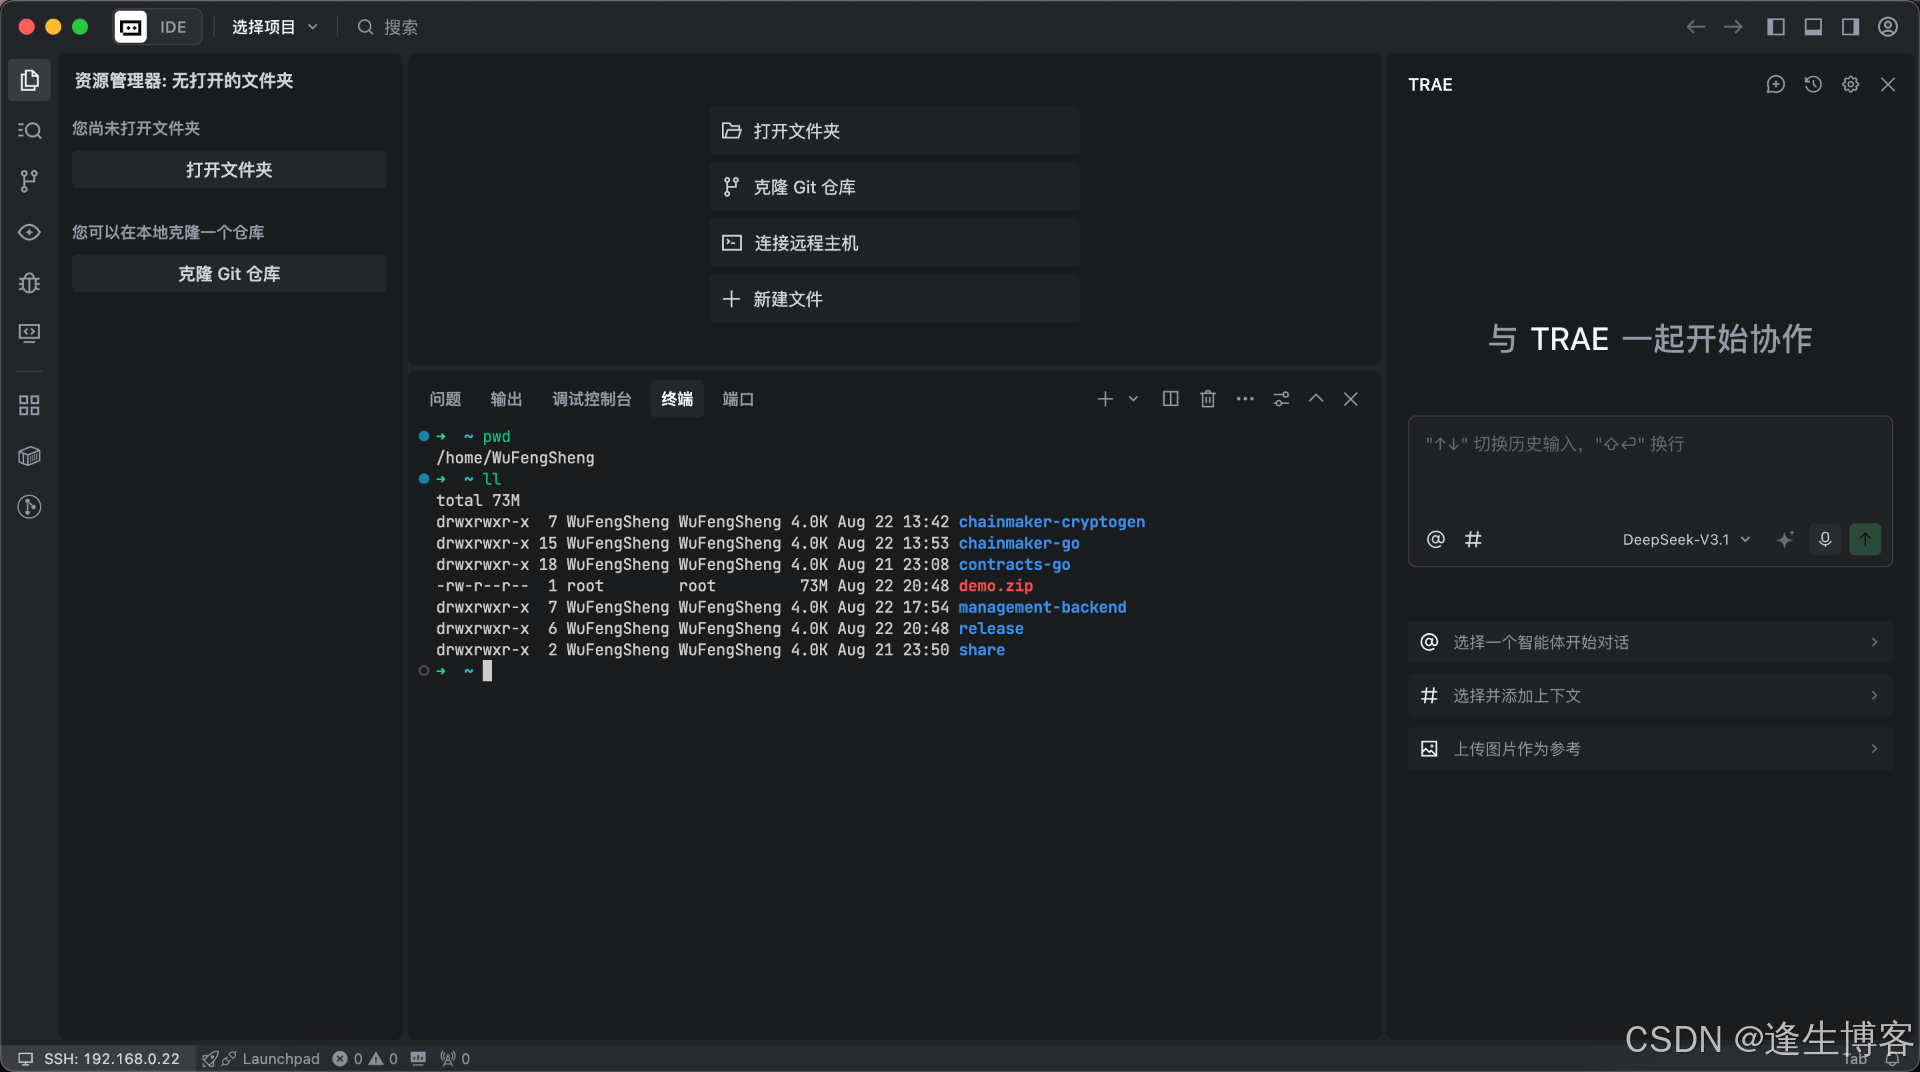Choose 打开文件夹 in welcome area

895,131
